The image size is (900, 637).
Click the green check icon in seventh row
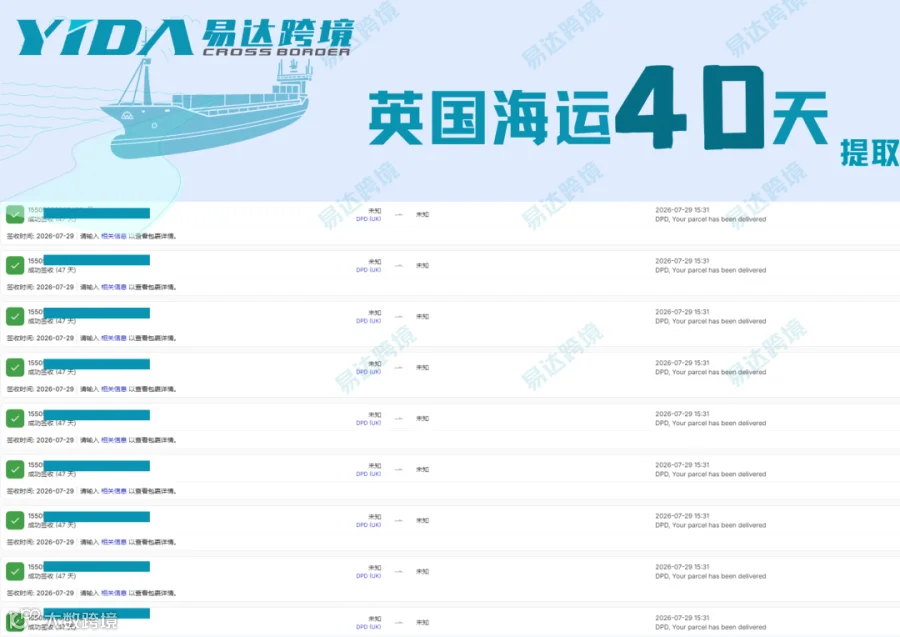tap(15, 521)
